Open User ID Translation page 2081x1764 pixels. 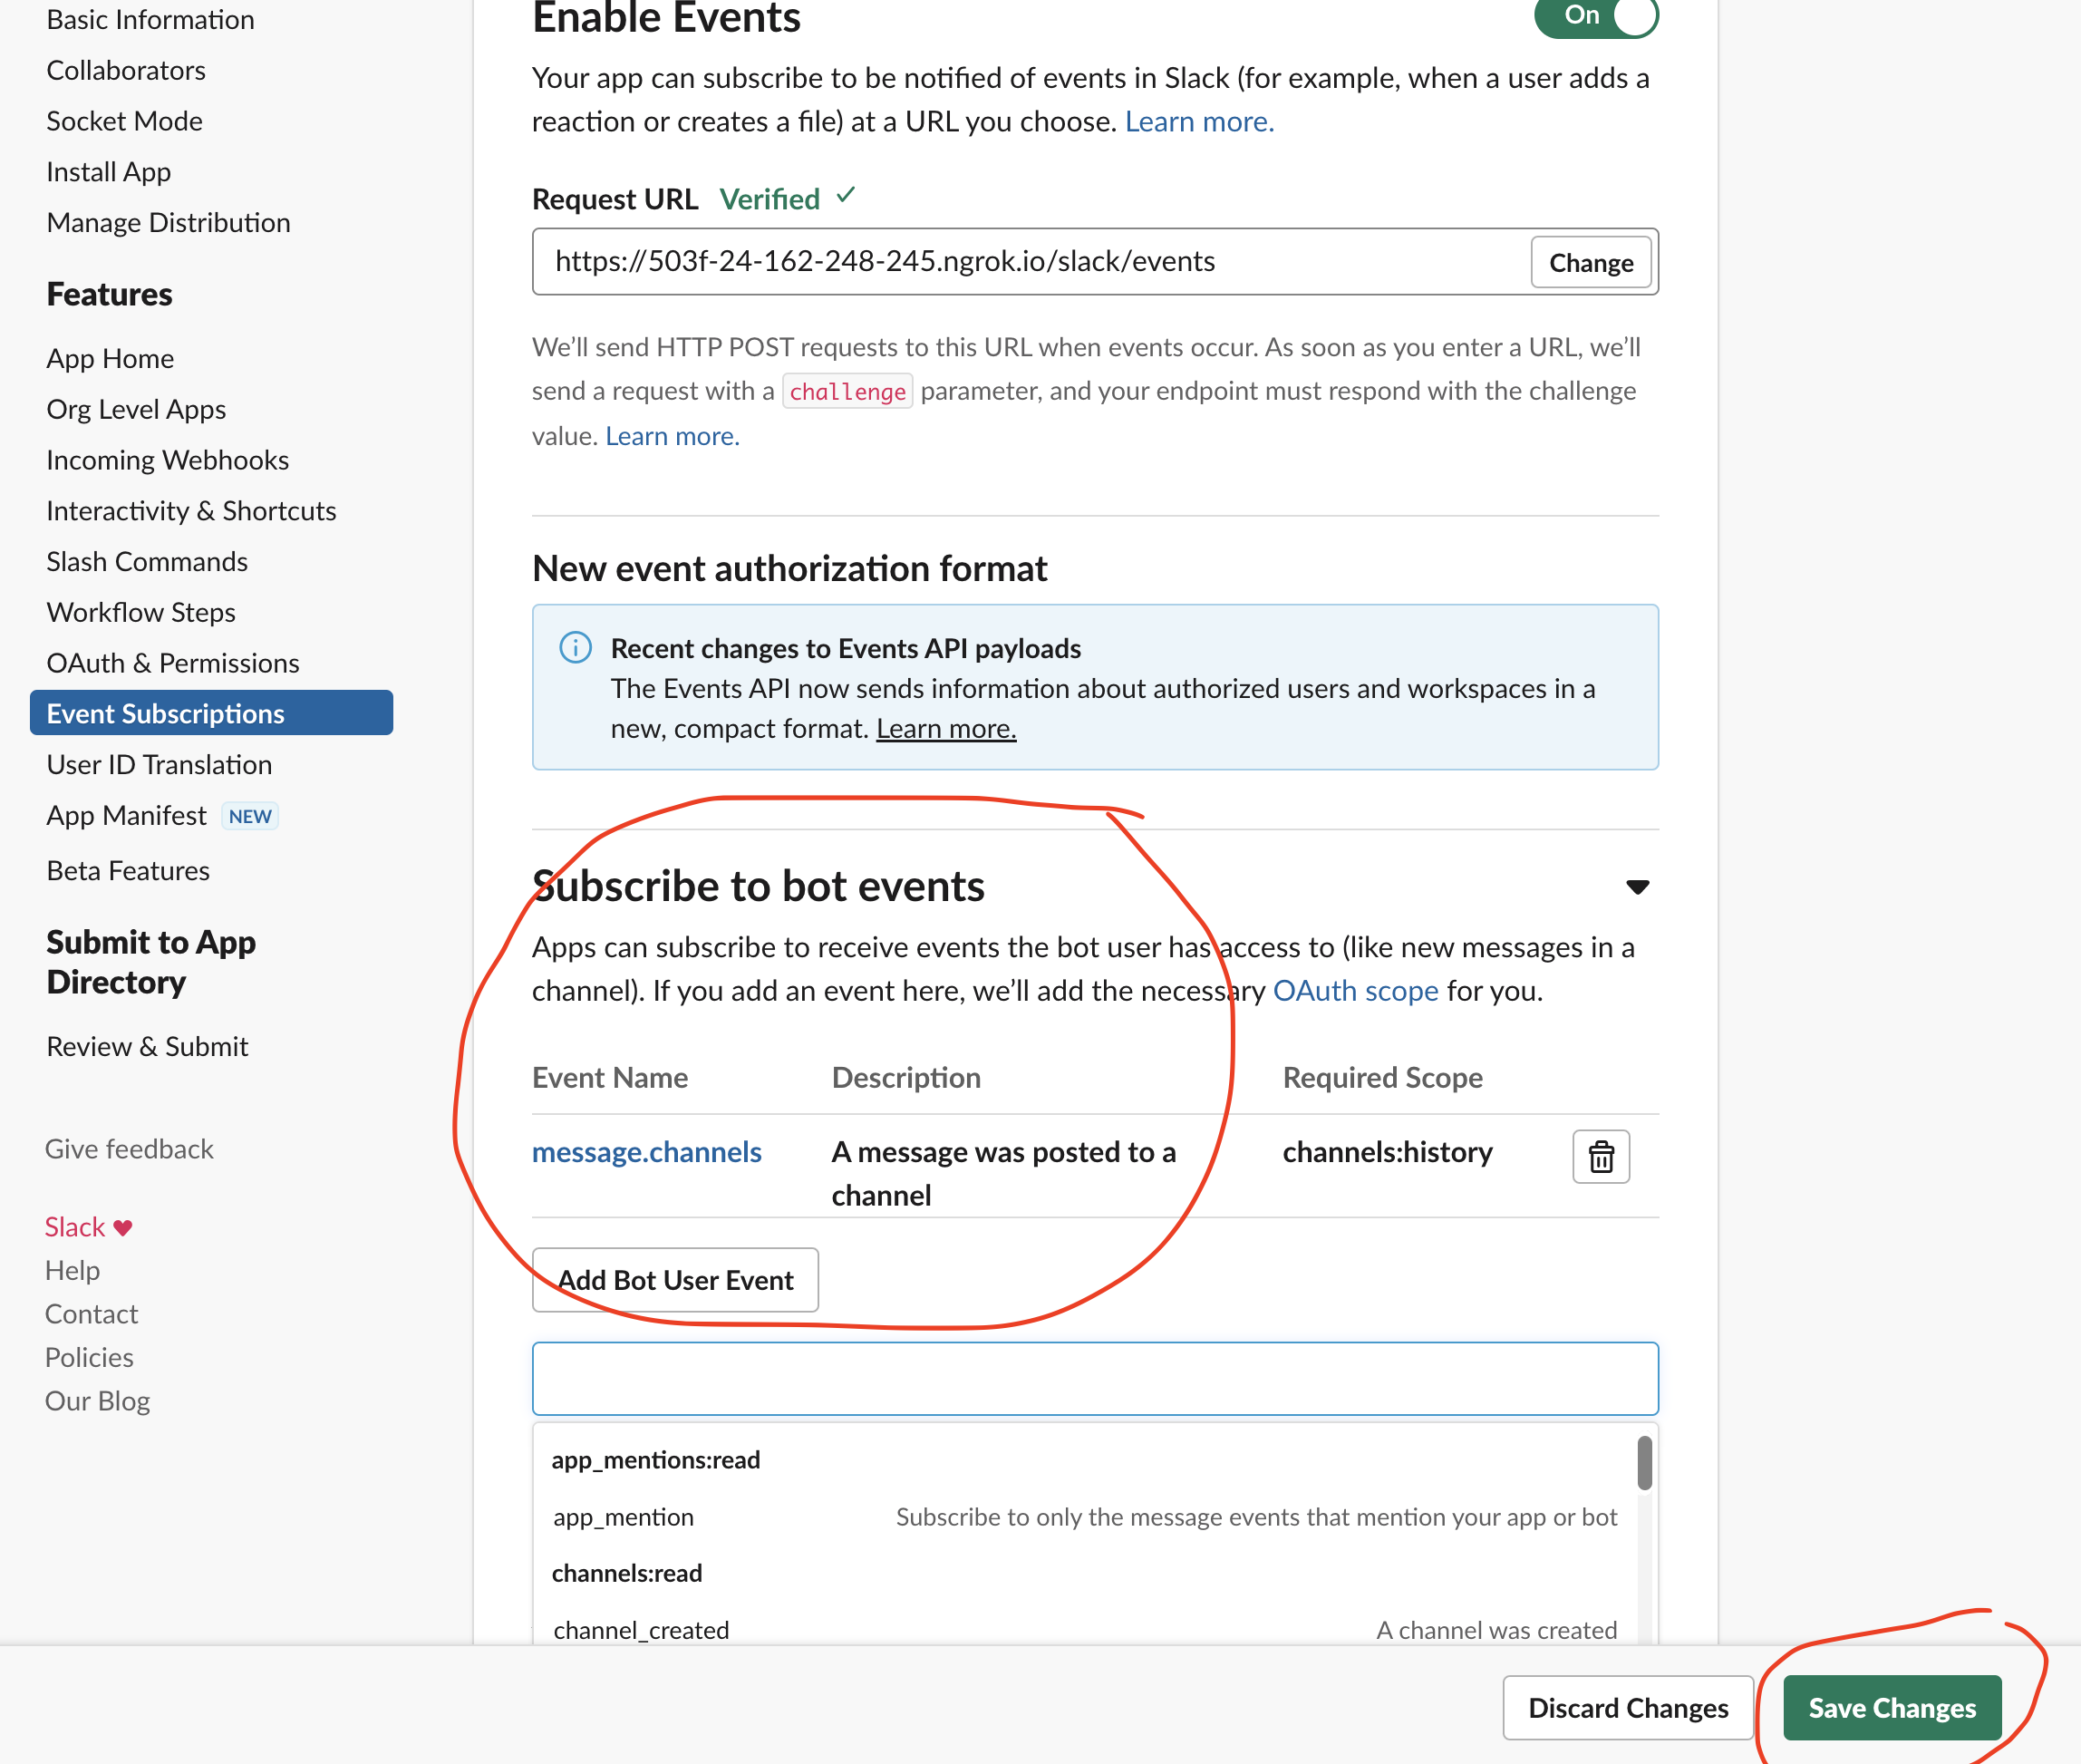159,764
